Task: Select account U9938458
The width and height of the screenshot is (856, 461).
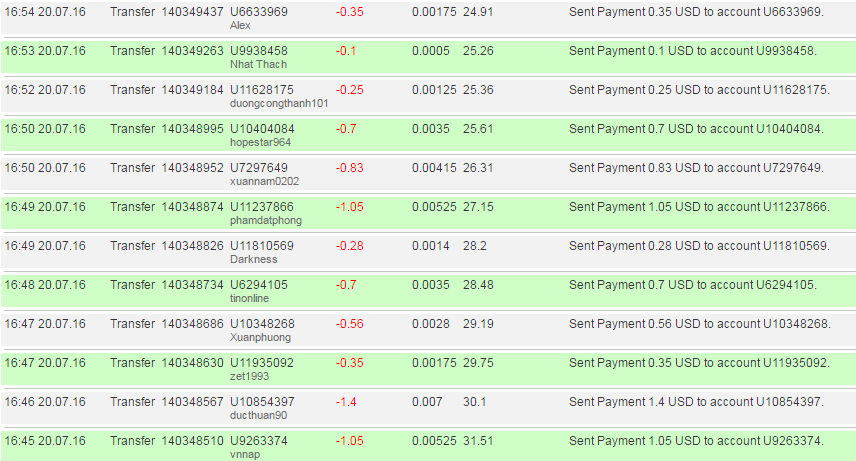Action: [259, 51]
